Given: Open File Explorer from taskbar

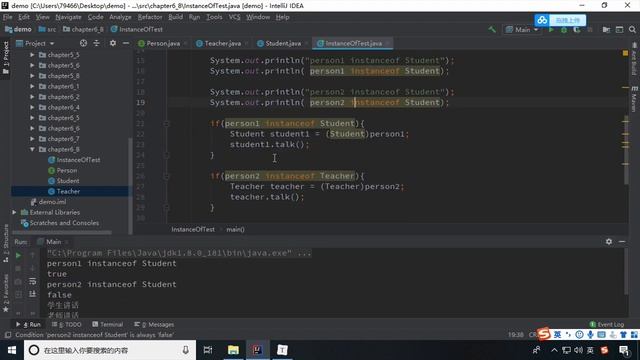Looking at the screenshot, I should point(233,350).
